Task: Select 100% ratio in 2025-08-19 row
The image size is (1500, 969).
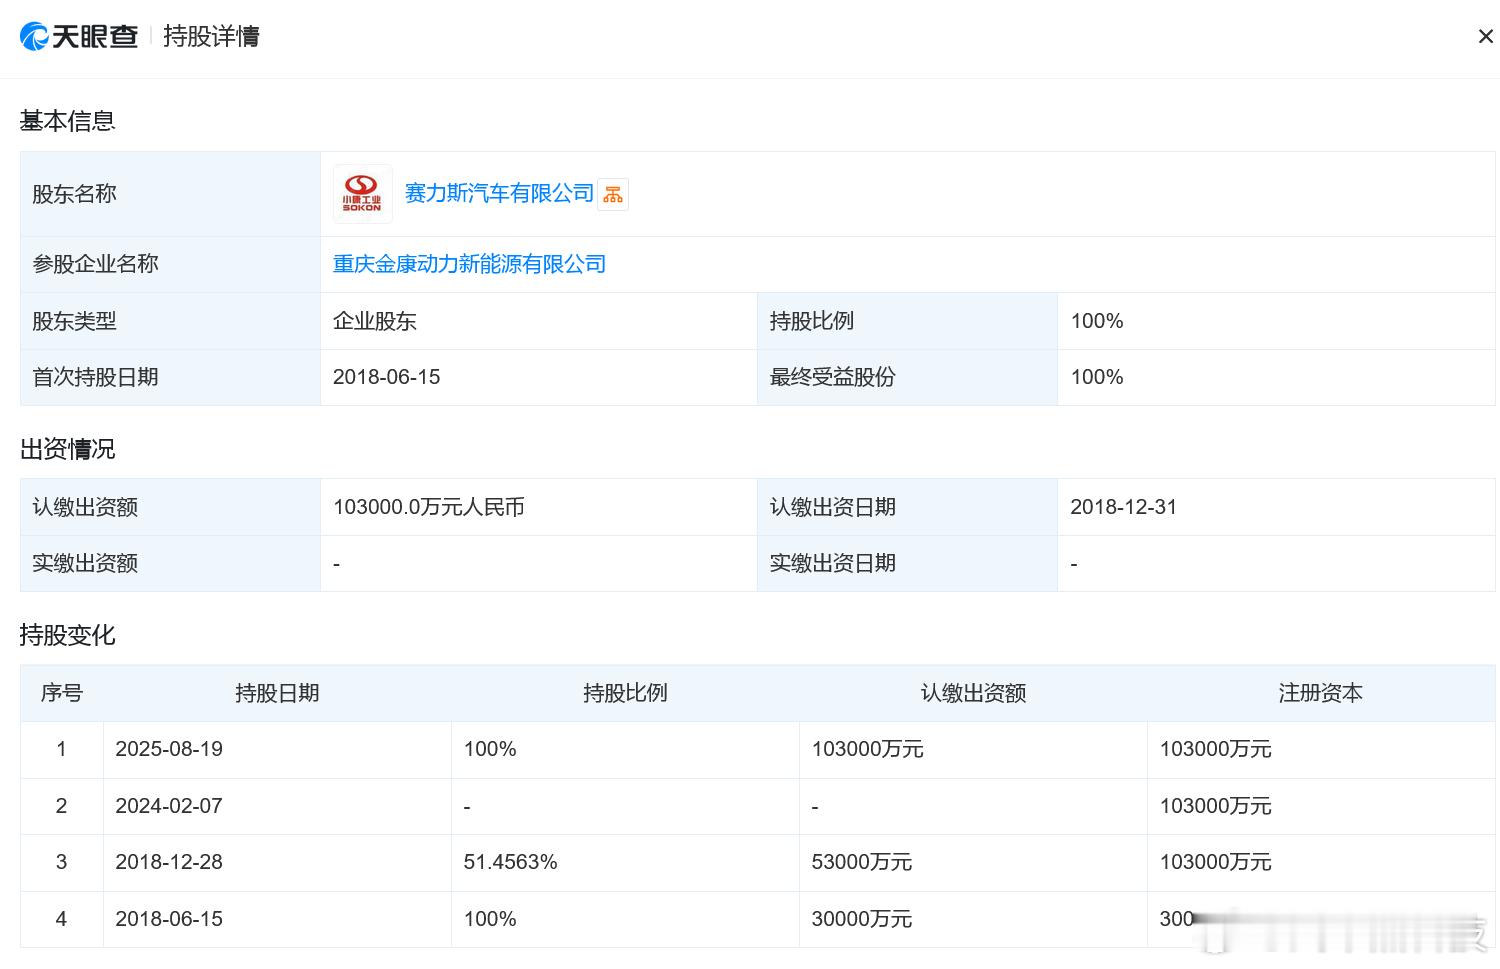Action: pos(490,749)
